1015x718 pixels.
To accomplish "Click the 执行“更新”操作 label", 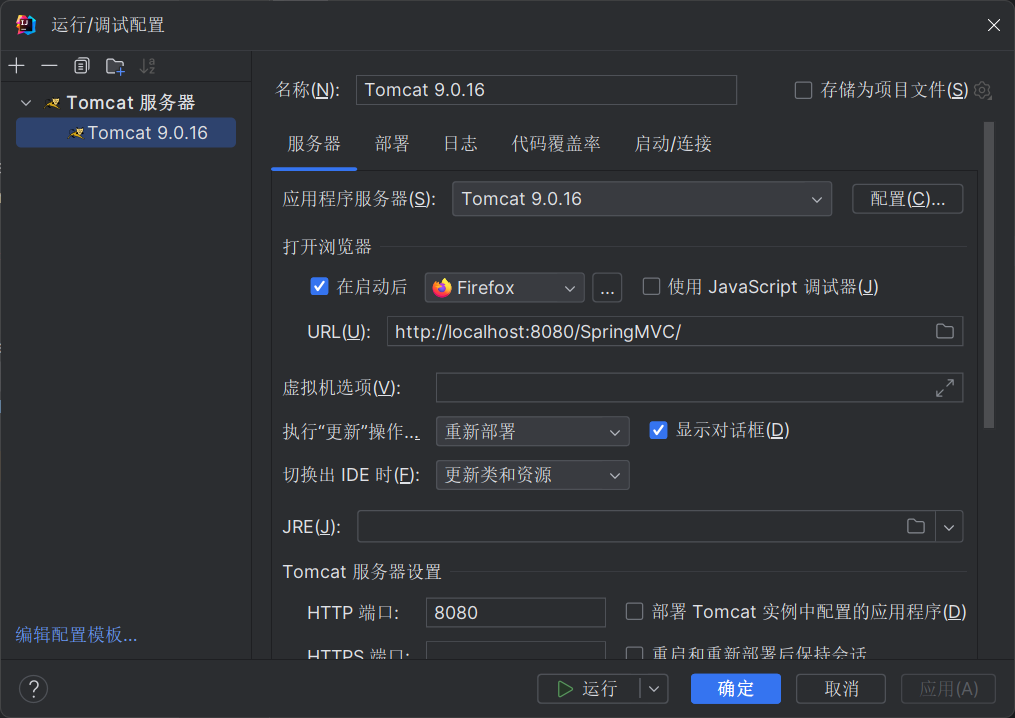I will pyautogui.click(x=351, y=431).
